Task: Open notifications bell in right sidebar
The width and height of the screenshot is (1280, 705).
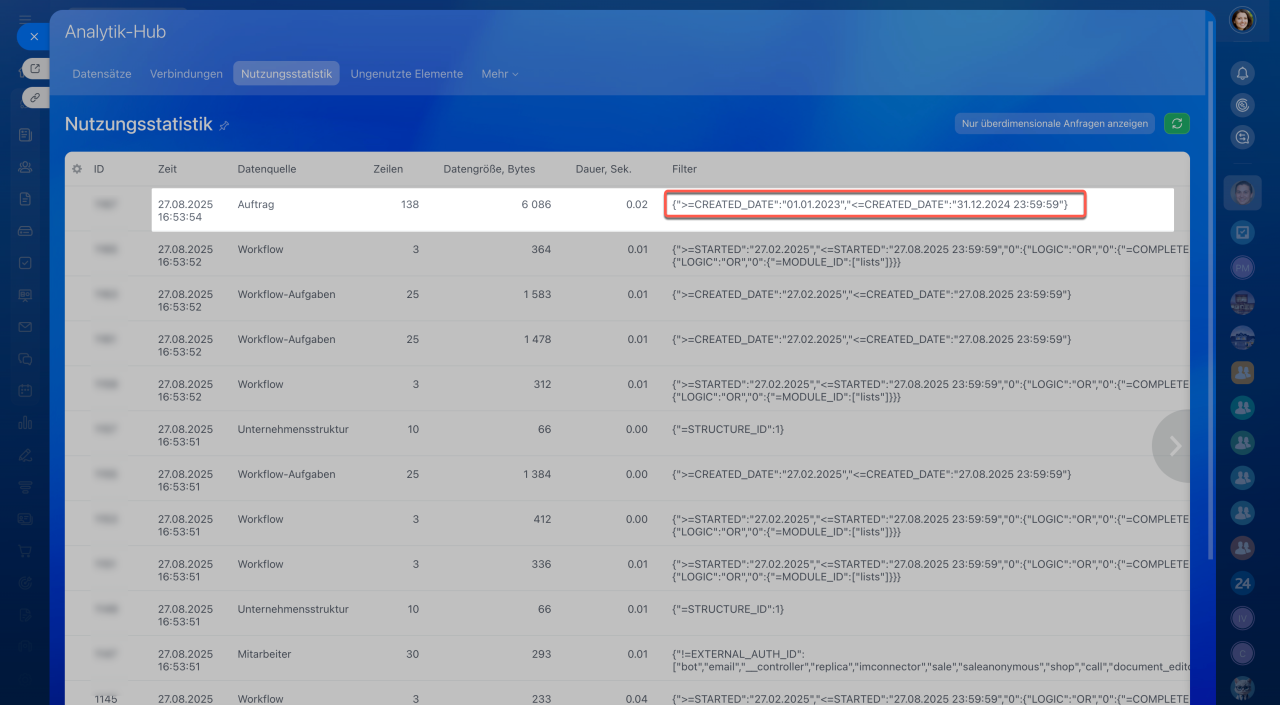Action: coord(1242,73)
